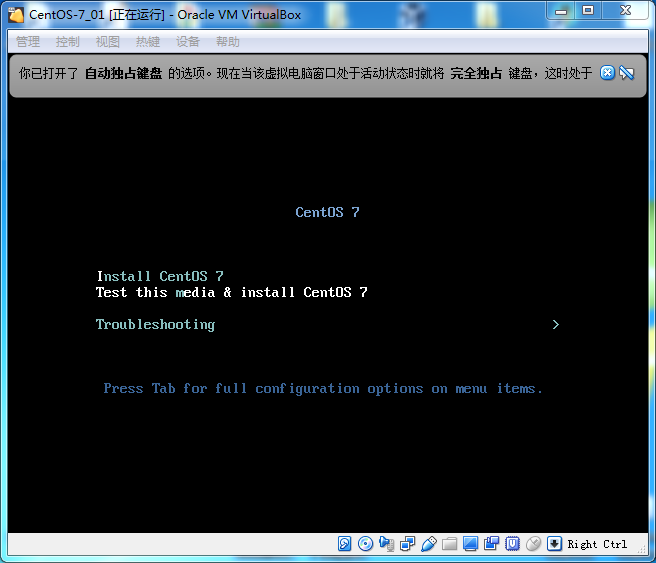This screenshot has height=563, width=656.
Task: Click the Press Tab configuration hint text
Action: pos(323,389)
